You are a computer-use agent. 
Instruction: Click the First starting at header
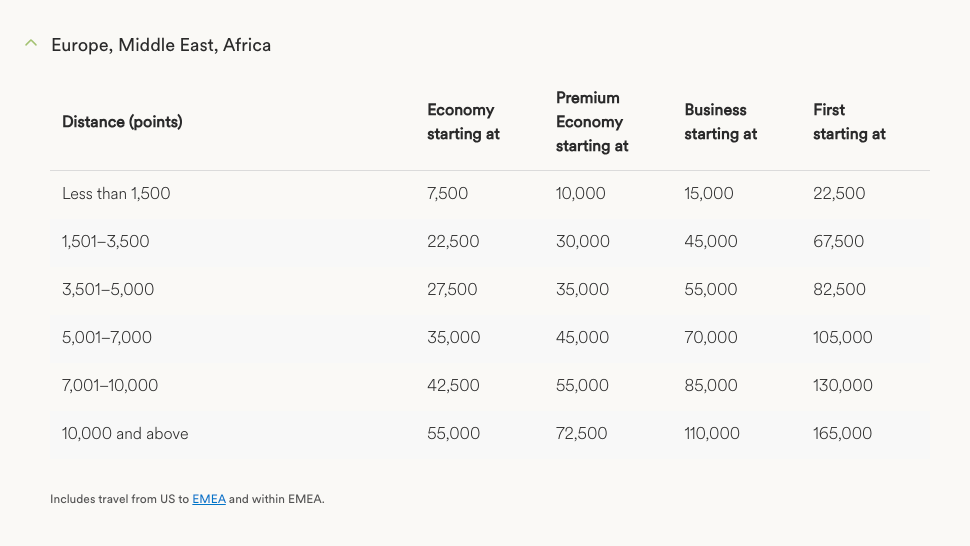coord(849,122)
